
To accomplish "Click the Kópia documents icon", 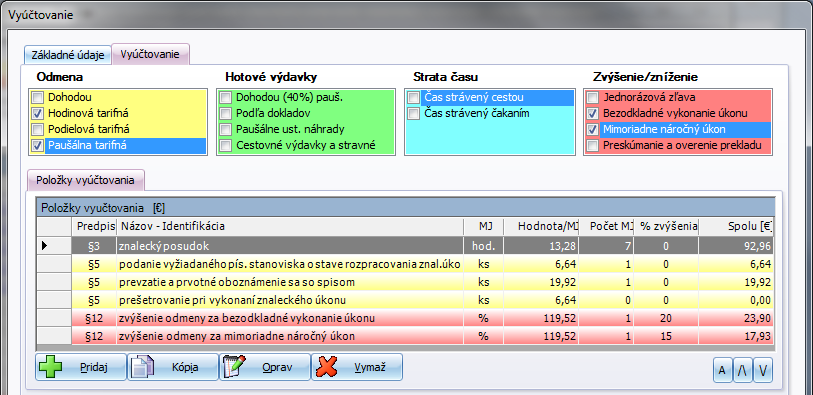I will tap(142, 368).
